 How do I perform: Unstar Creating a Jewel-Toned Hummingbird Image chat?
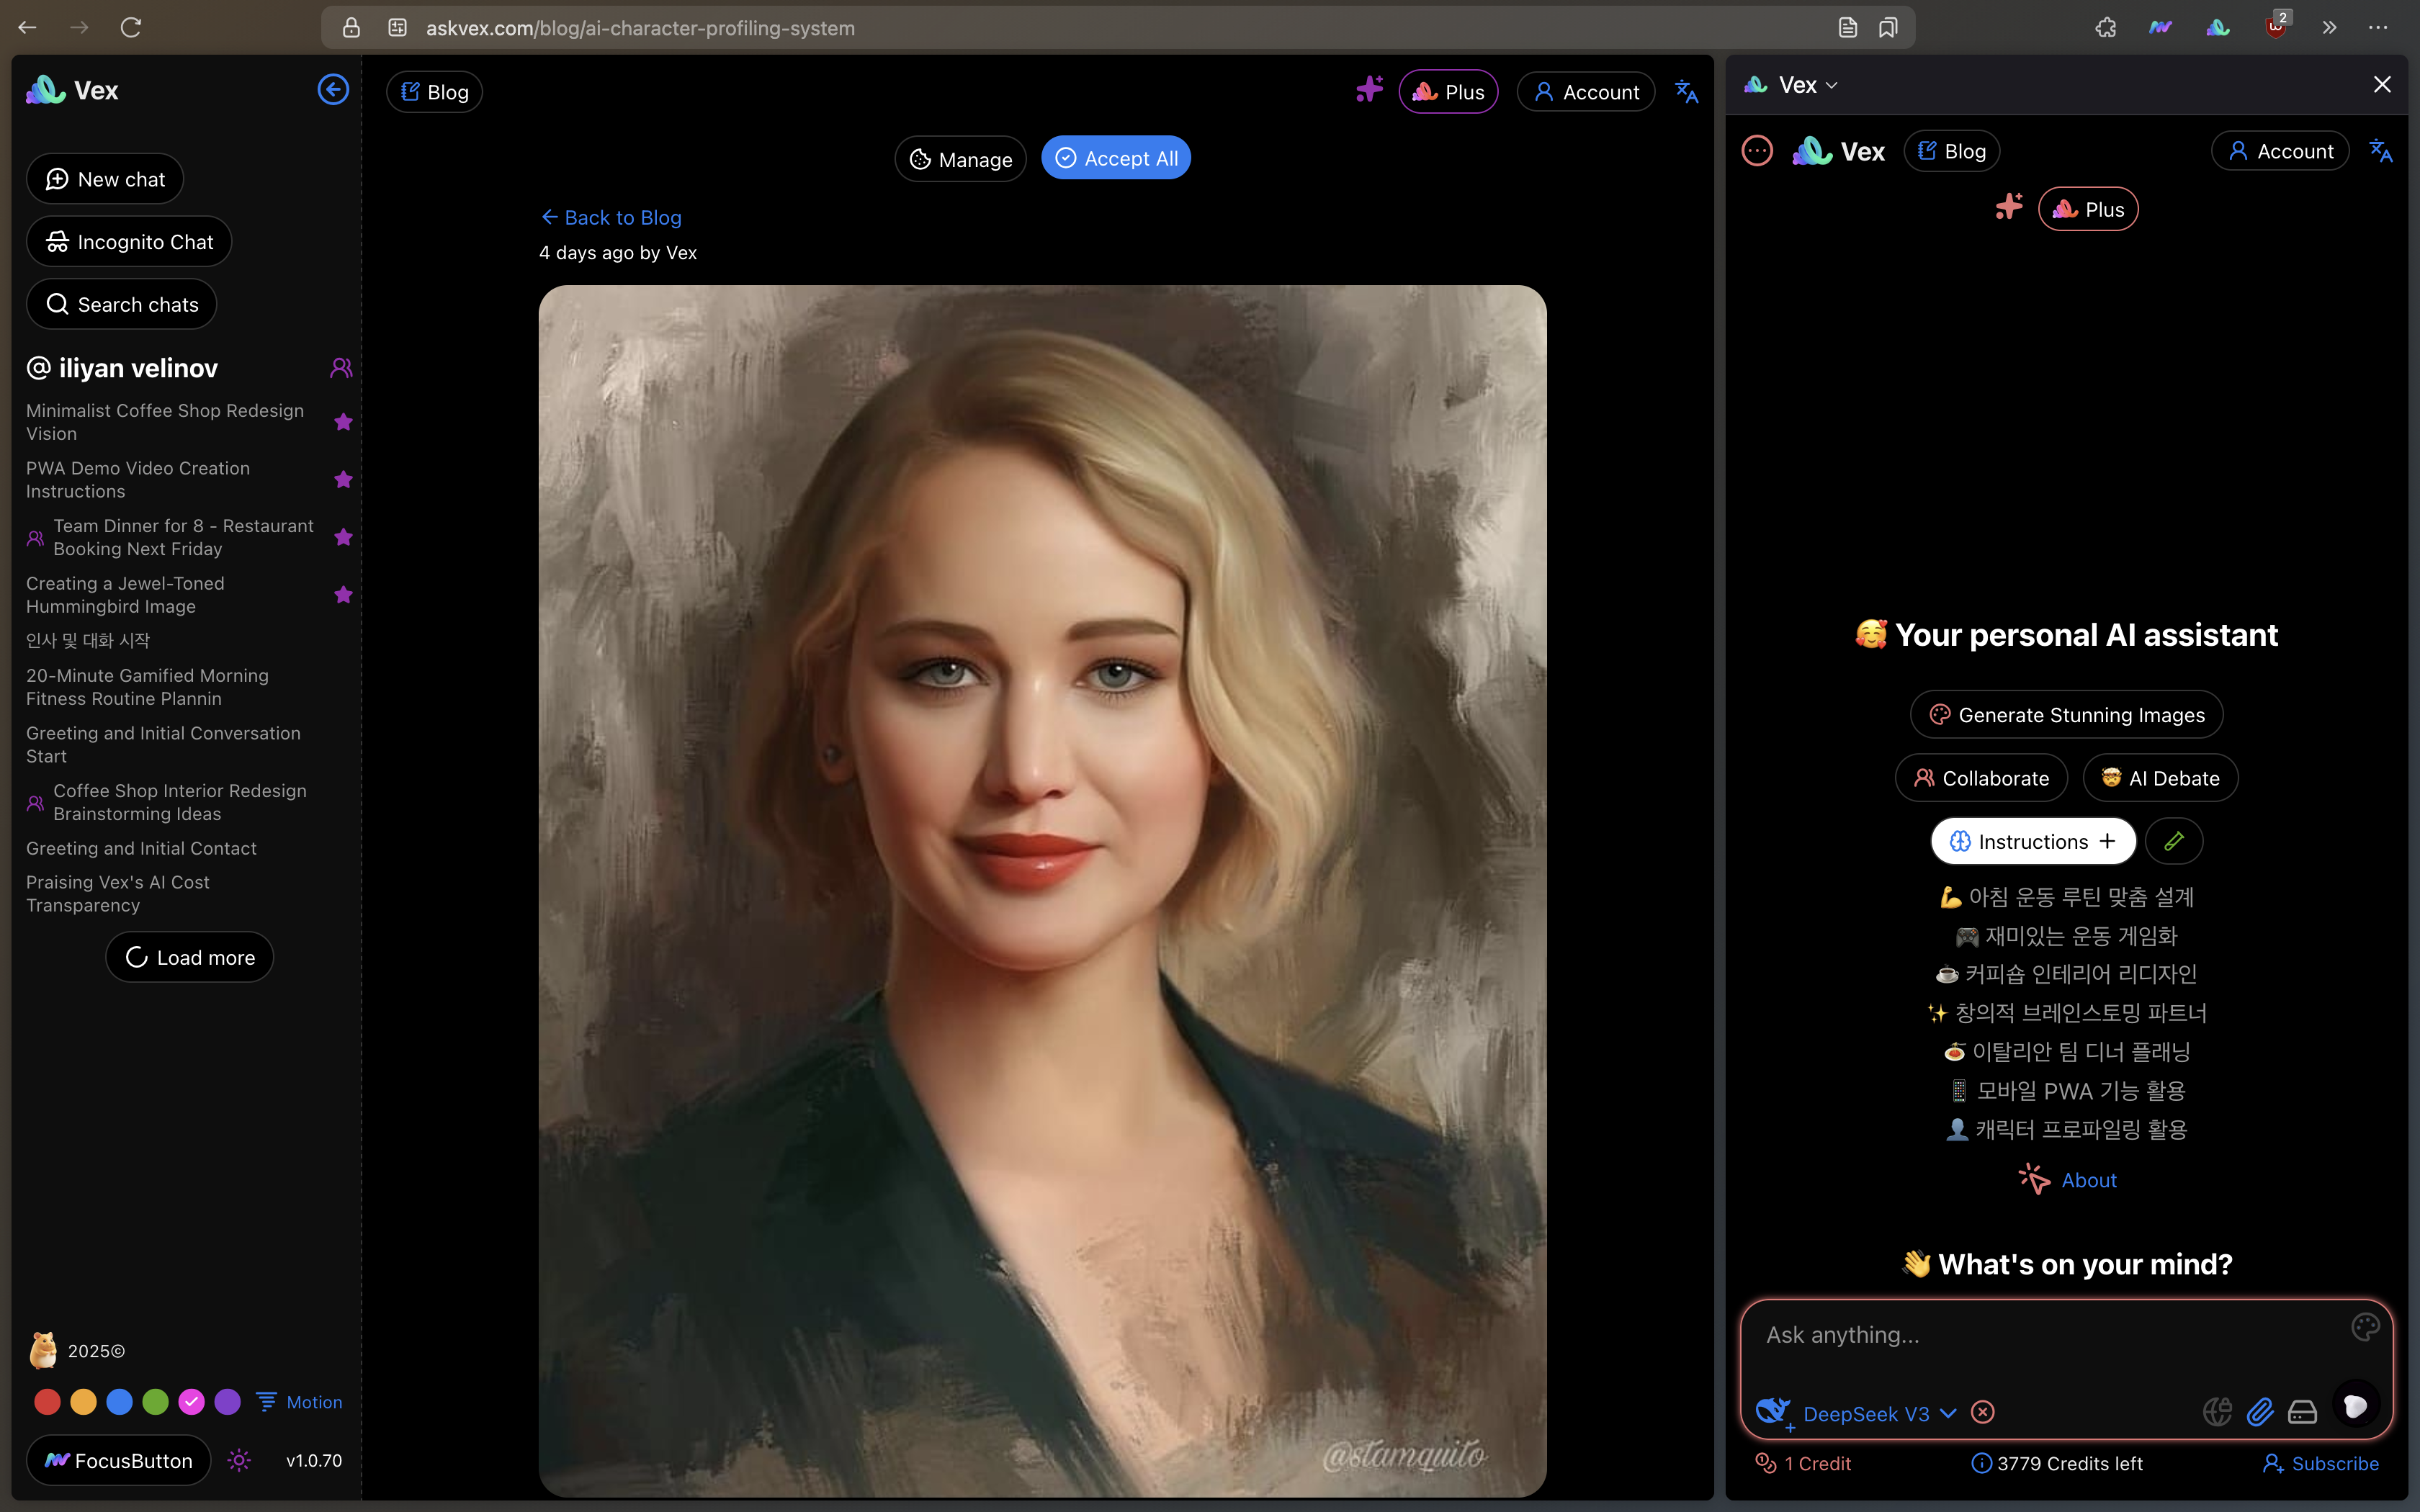pos(343,595)
